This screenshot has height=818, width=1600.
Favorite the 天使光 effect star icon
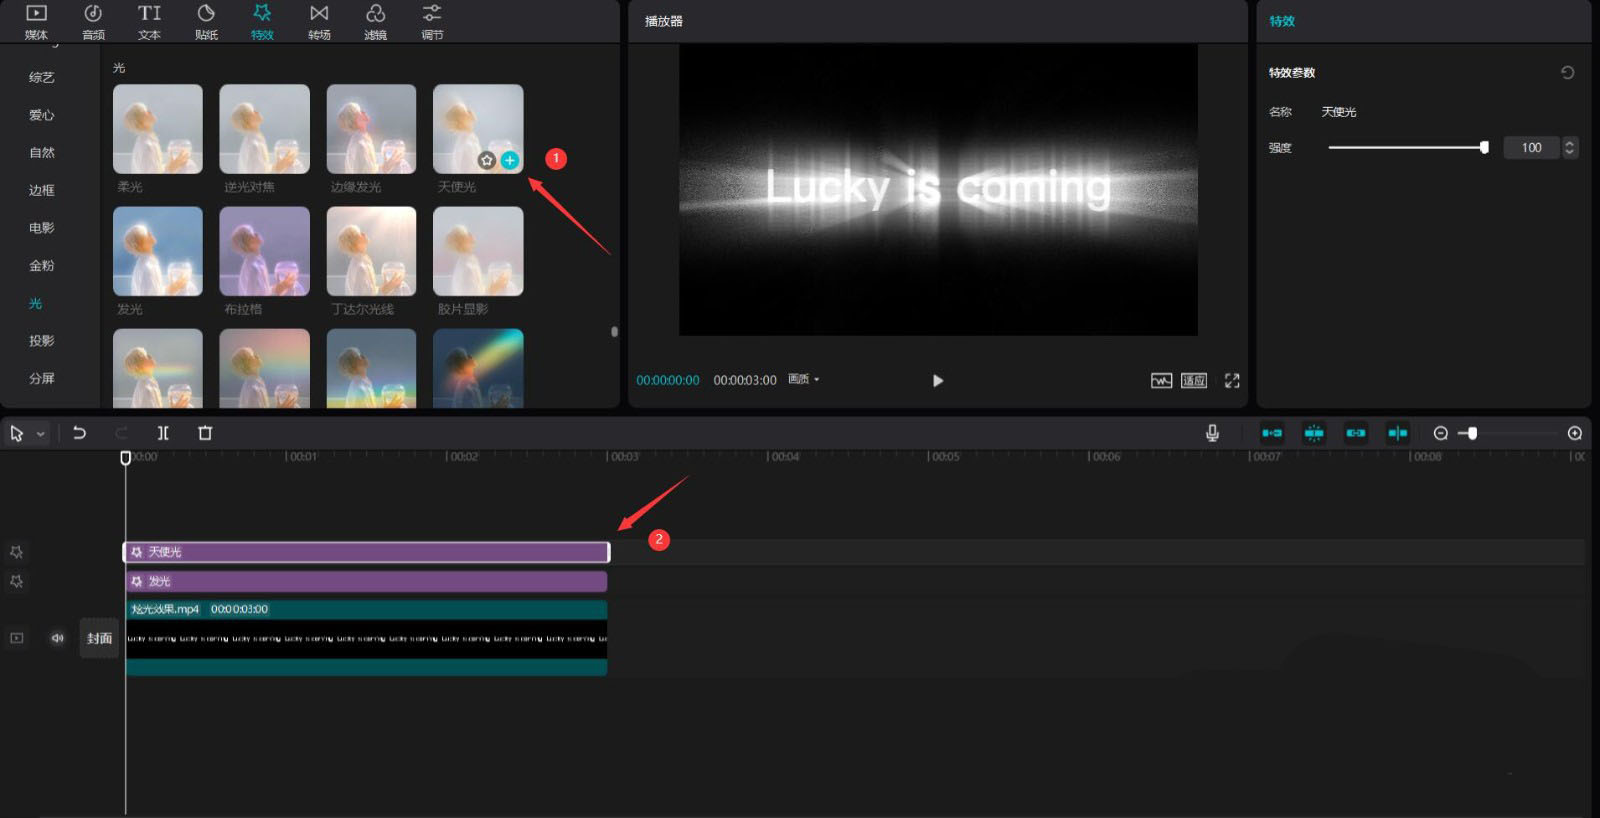487,160
